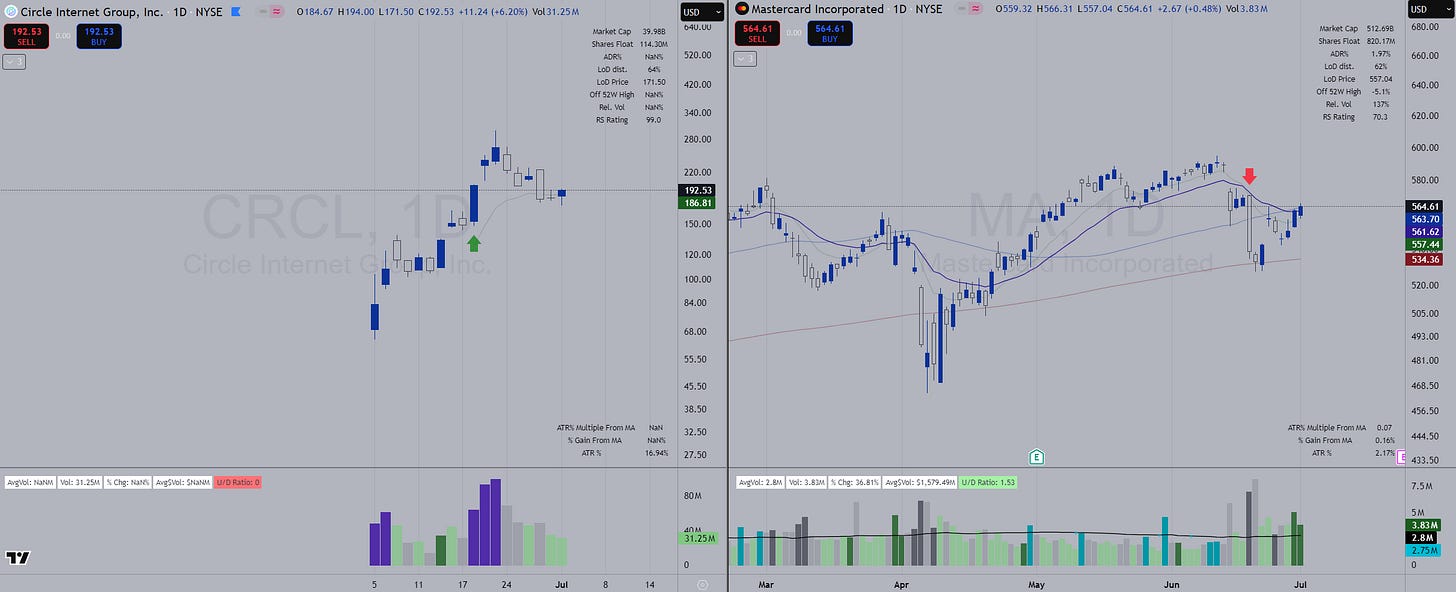Image resolution: width=1456 pixels, height=592 pixels.
Task: Click the TradingView logo in the CRCL chart
Action: click(16, 558)
